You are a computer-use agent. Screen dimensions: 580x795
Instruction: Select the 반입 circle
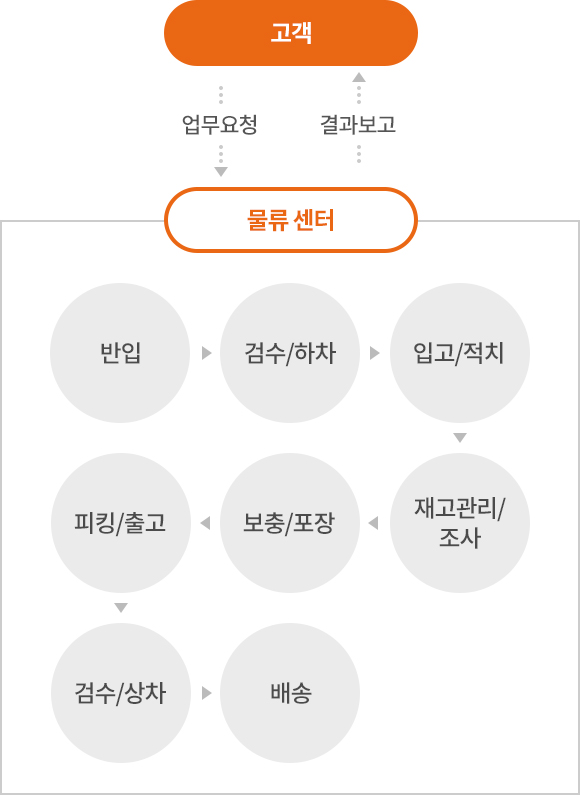click(x=120, y=353)
